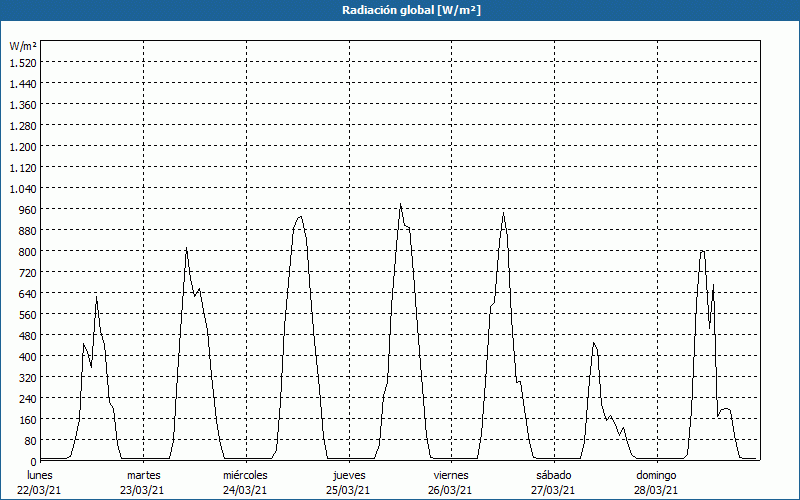
Task: Click the 22/03/21 date label
Action: point(40,490)
